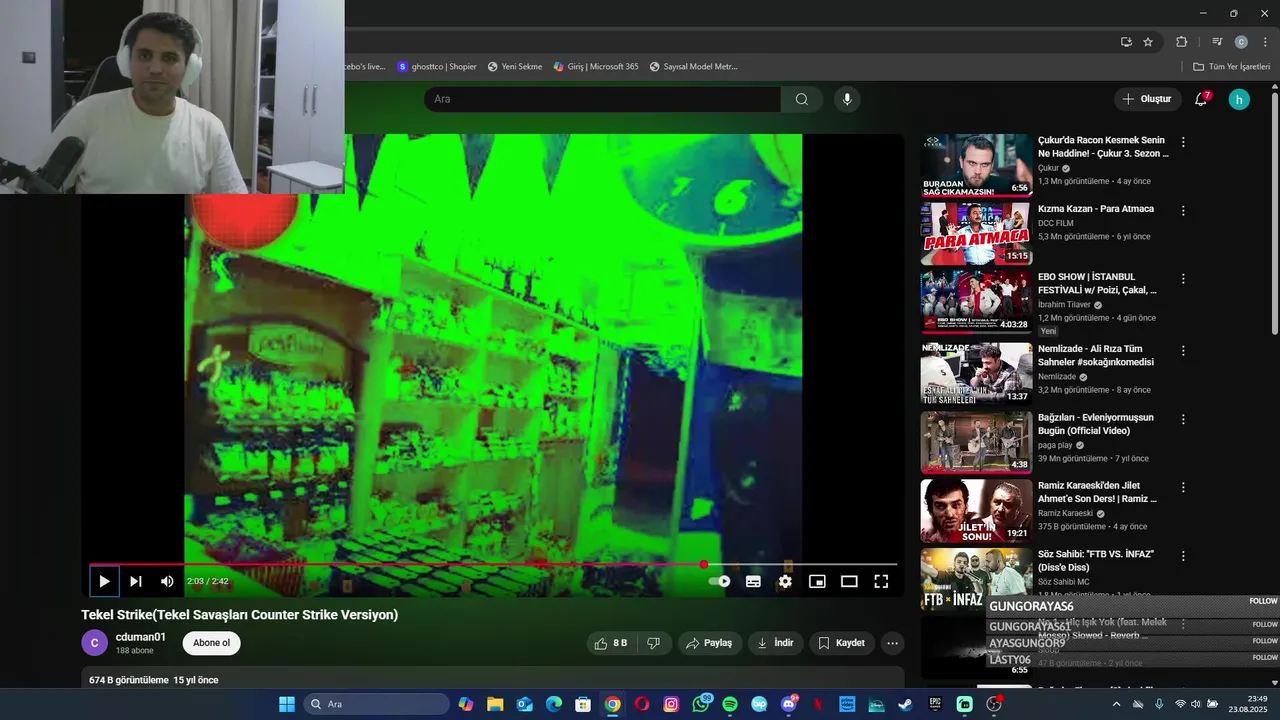Open the Çukur'da Racon Kesmek thumbnail
1280x720 pixels.
(x=976, y=165)
